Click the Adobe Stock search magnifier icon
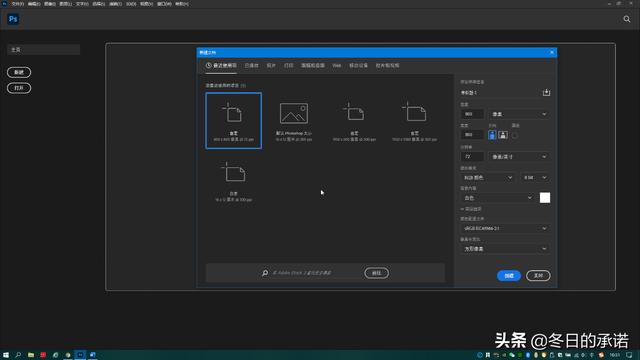Screen dimensions: 640x360 point(265,273)
